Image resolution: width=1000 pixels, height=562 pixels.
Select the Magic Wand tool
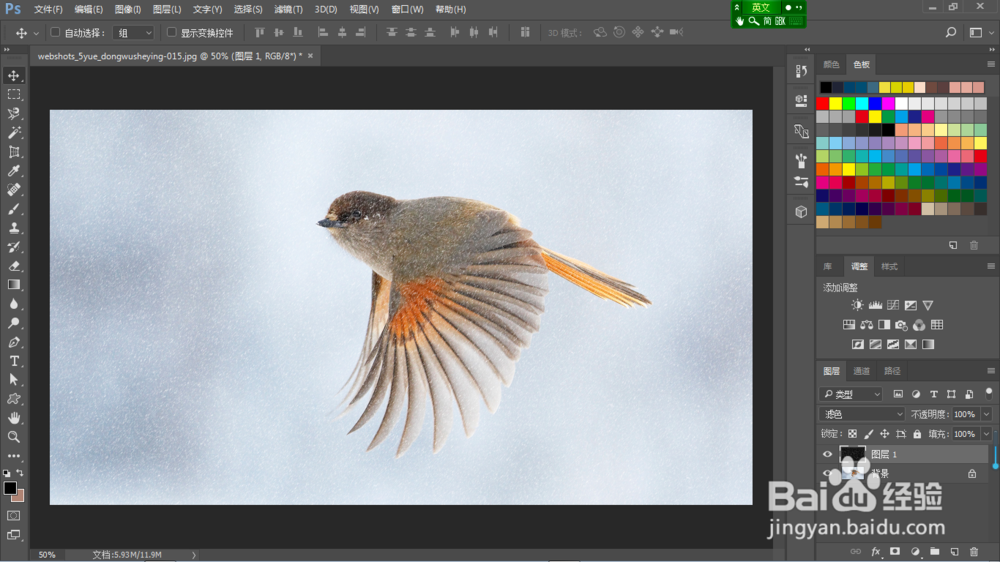[x=13, y=133]
